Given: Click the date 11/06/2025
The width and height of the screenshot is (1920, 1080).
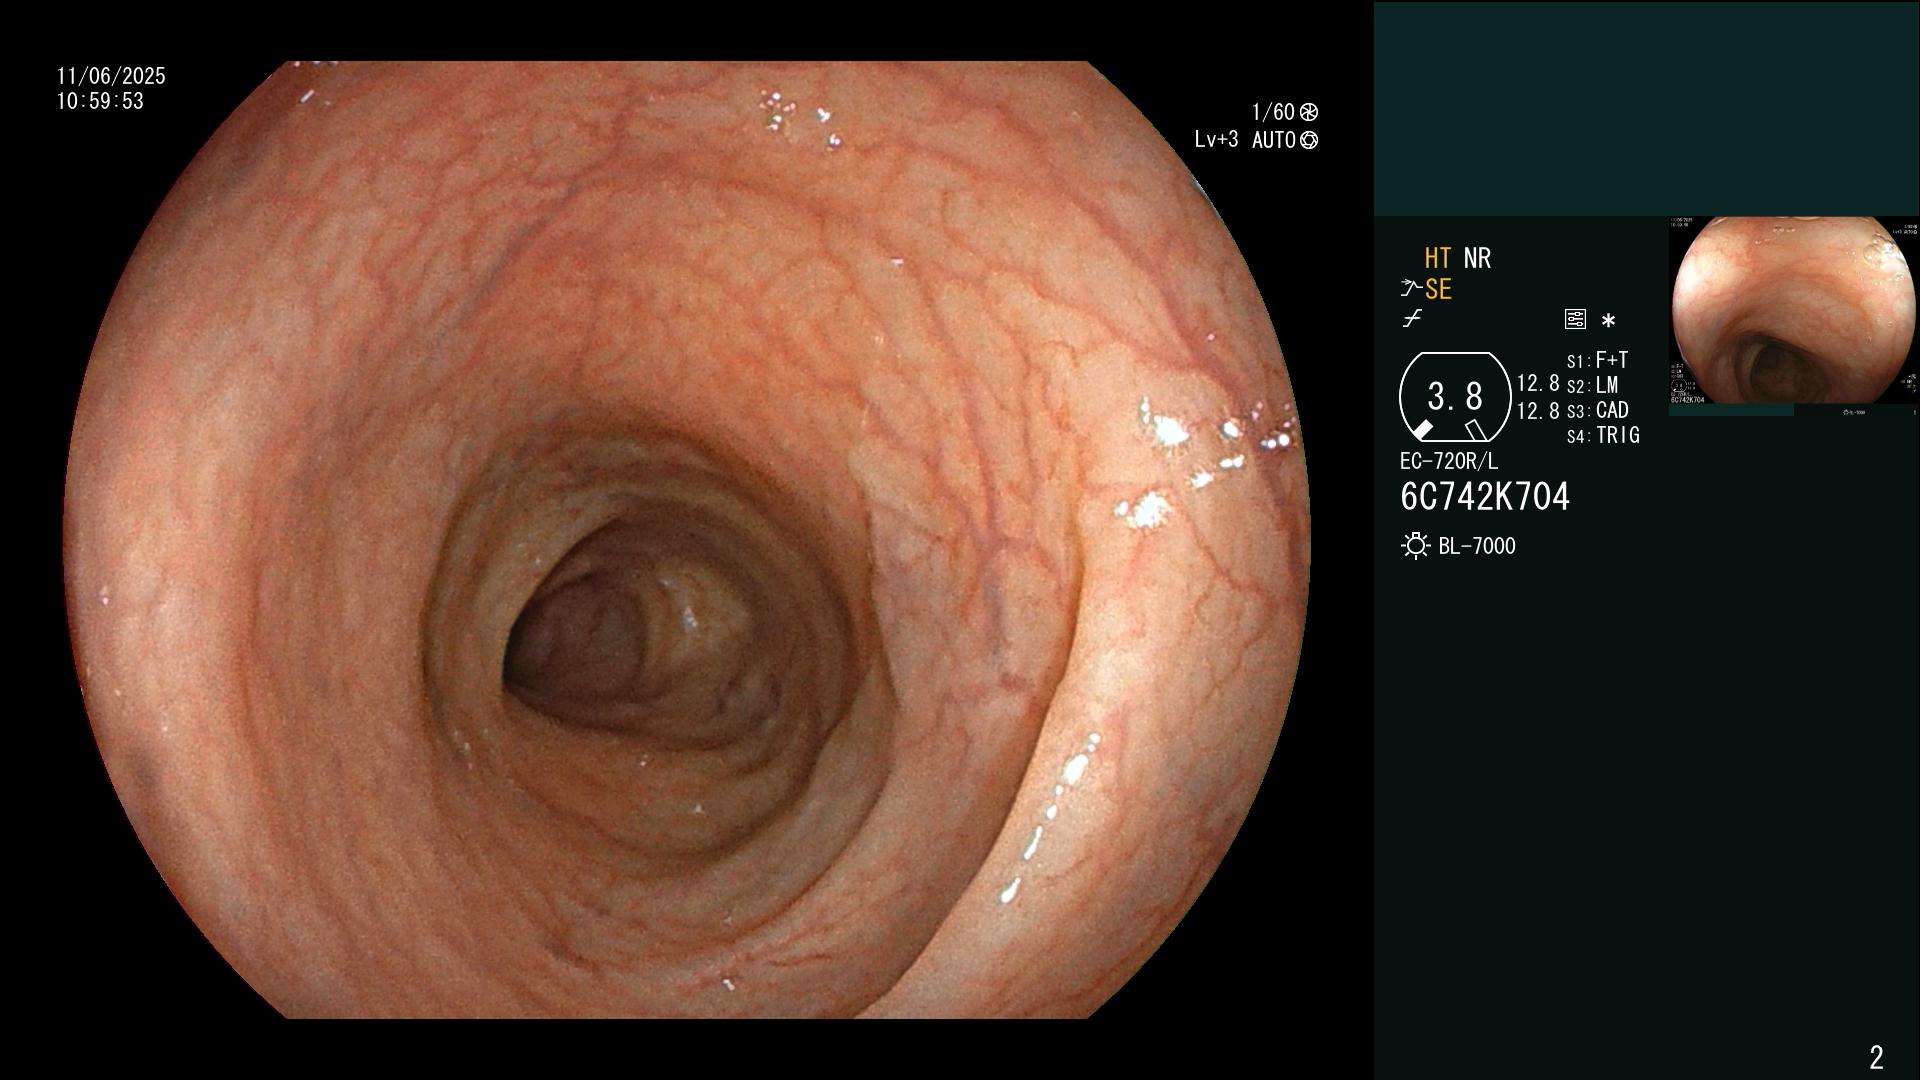Looking at the screenshot, I should click(x=111, y=76).
